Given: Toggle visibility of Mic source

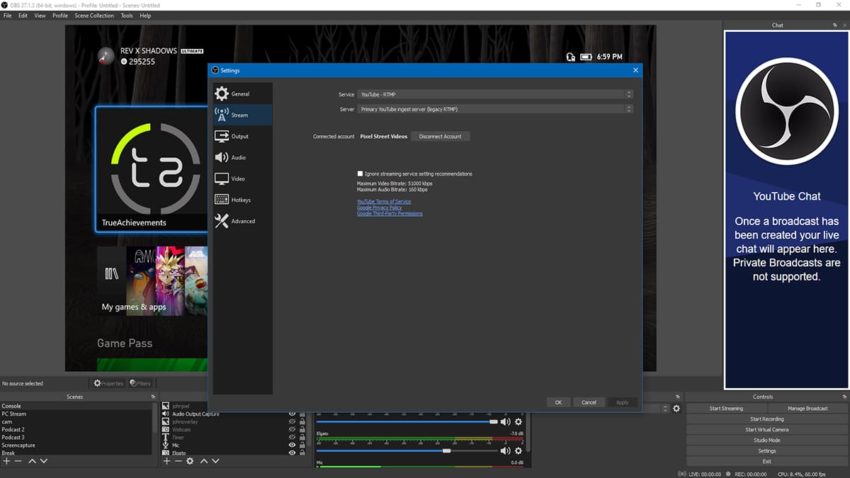Looking at the screenshot, I should [x=292, y=445].
